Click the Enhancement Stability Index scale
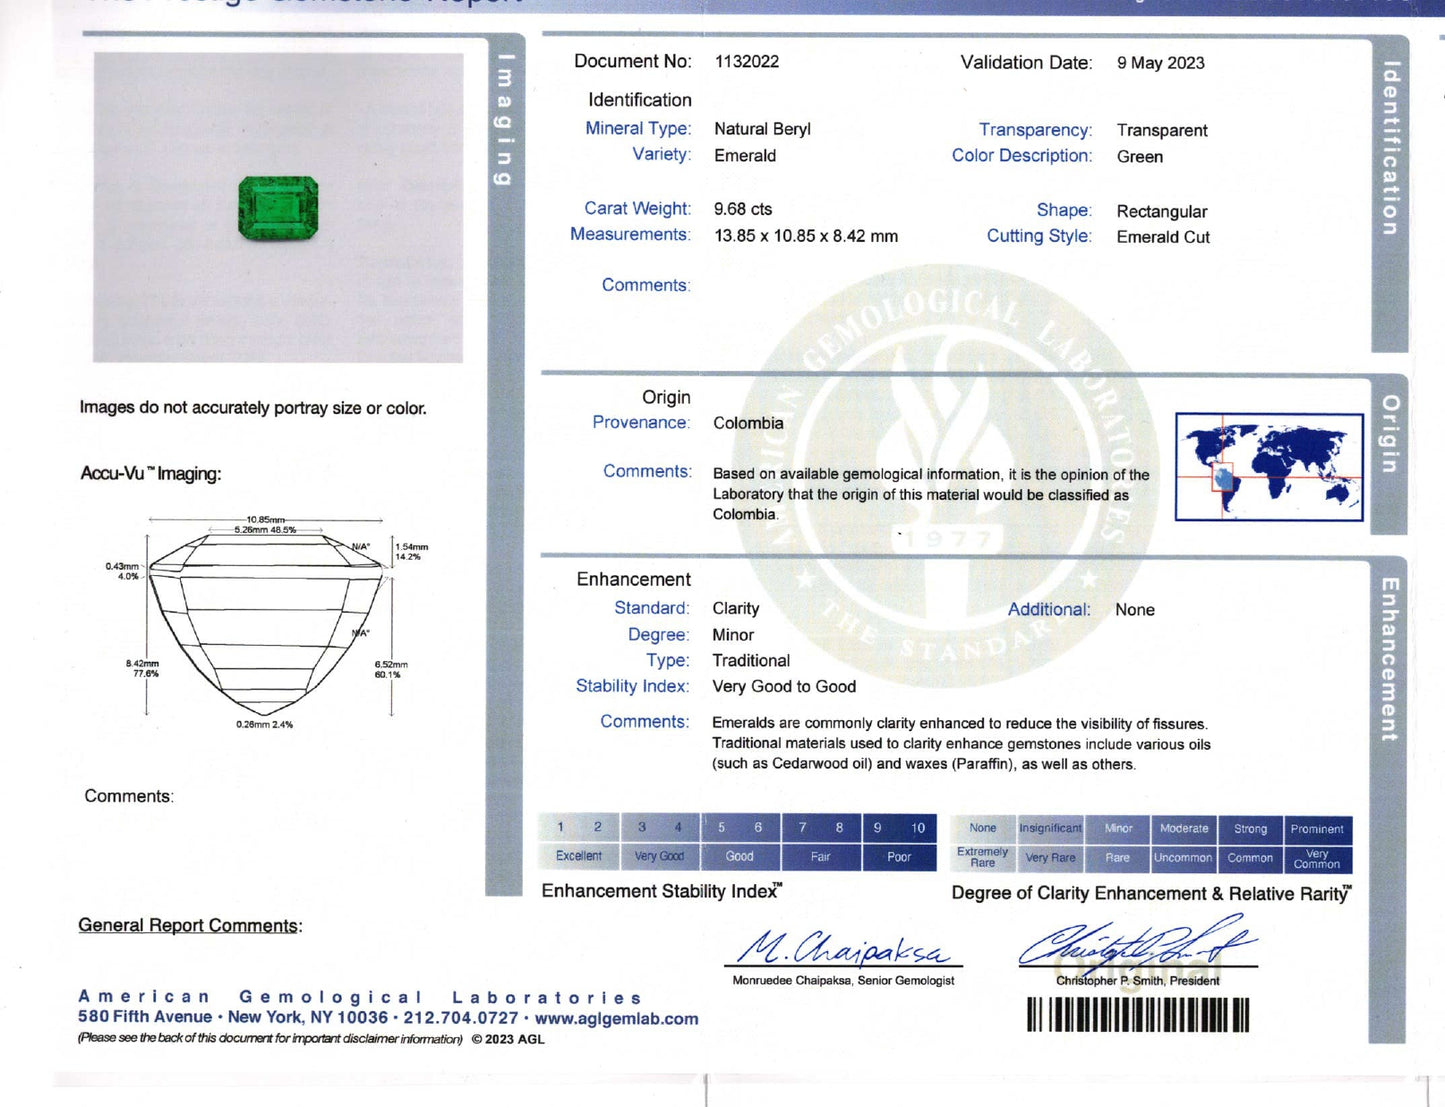Viewport: 1445px width, 1107px height. point(740,843)
